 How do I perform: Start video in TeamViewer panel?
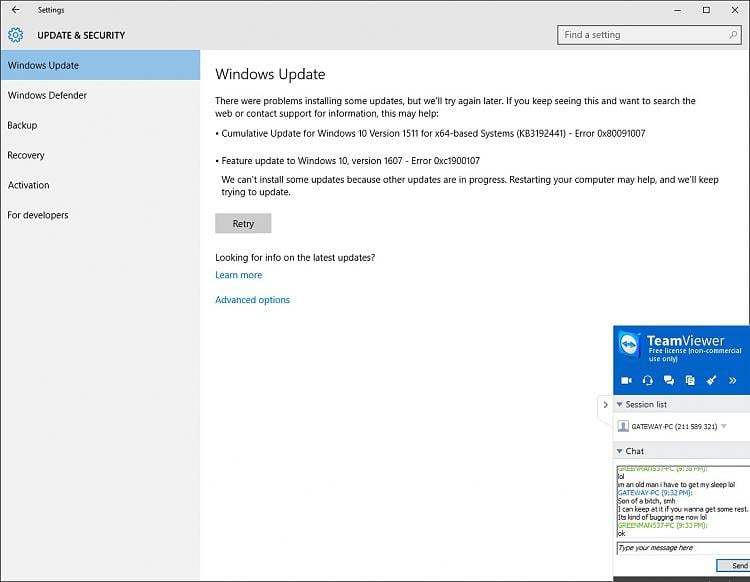(626, 381)
